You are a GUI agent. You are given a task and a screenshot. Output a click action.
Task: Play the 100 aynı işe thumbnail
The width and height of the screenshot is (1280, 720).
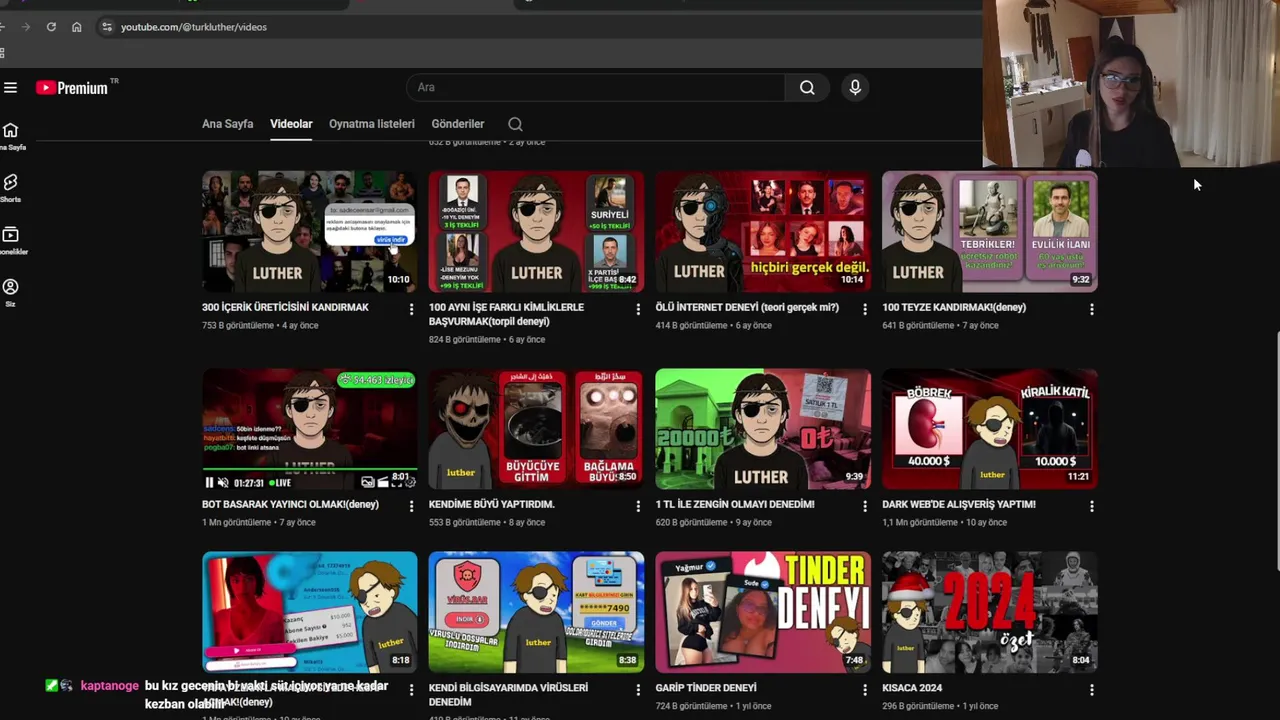(x=536, y=232)
